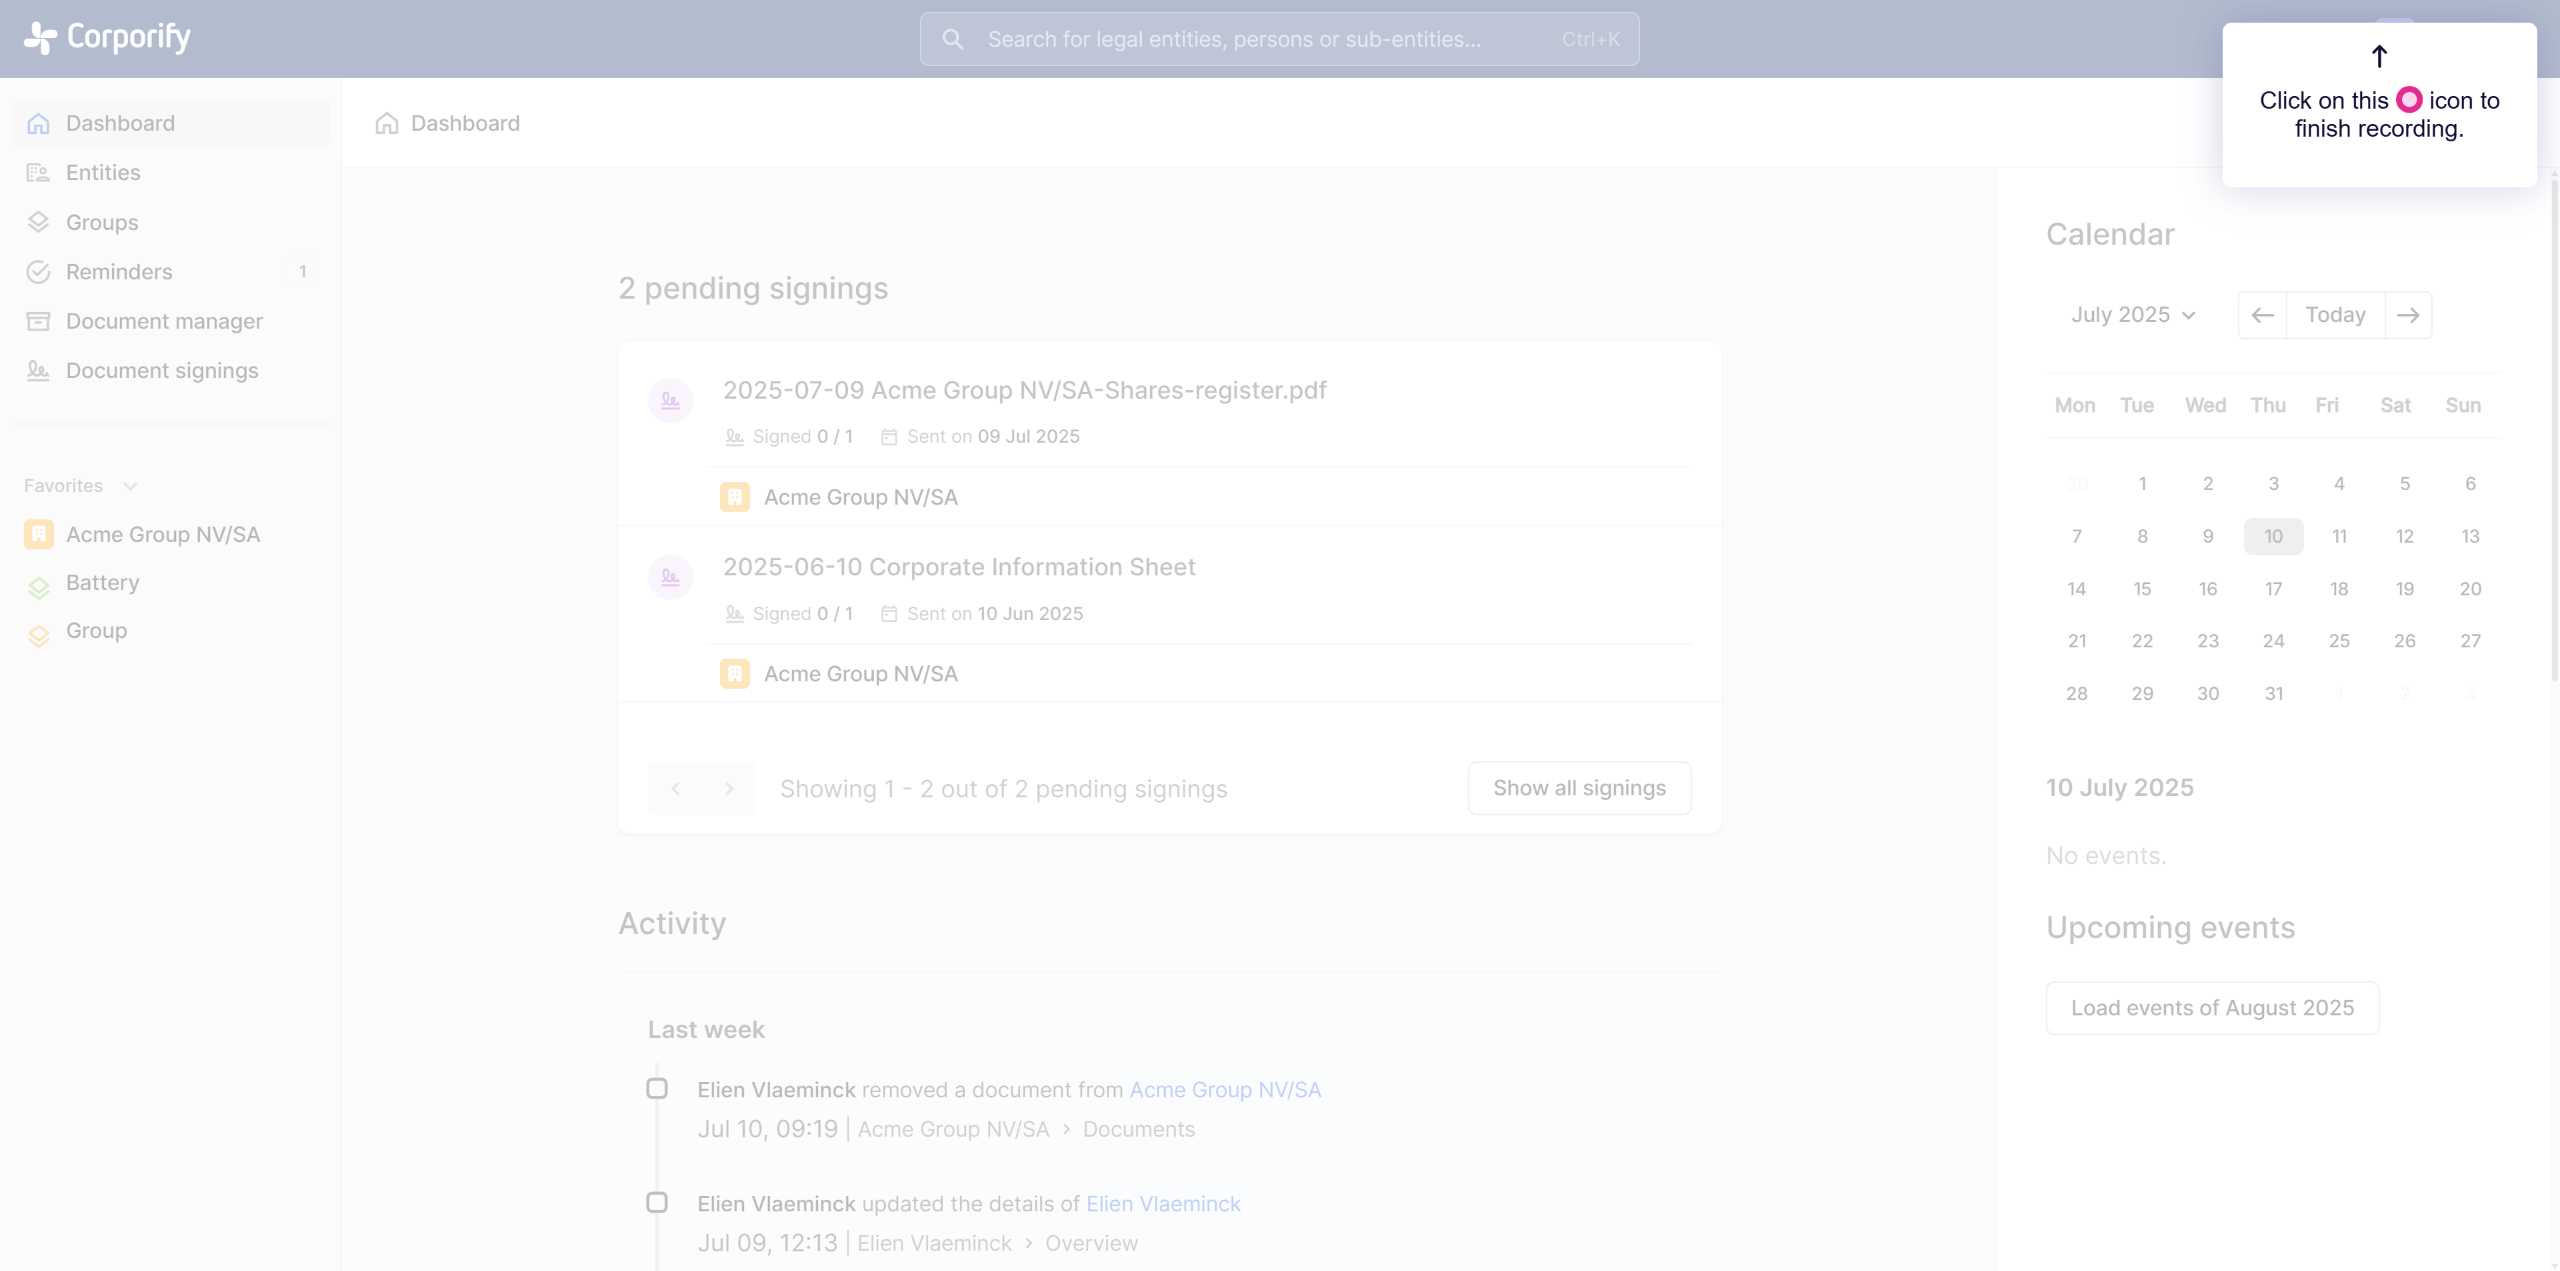This screenshot has height=1271, width=2560.
Task: Click Load events of August 2025
Action: click(2212, 1008)
